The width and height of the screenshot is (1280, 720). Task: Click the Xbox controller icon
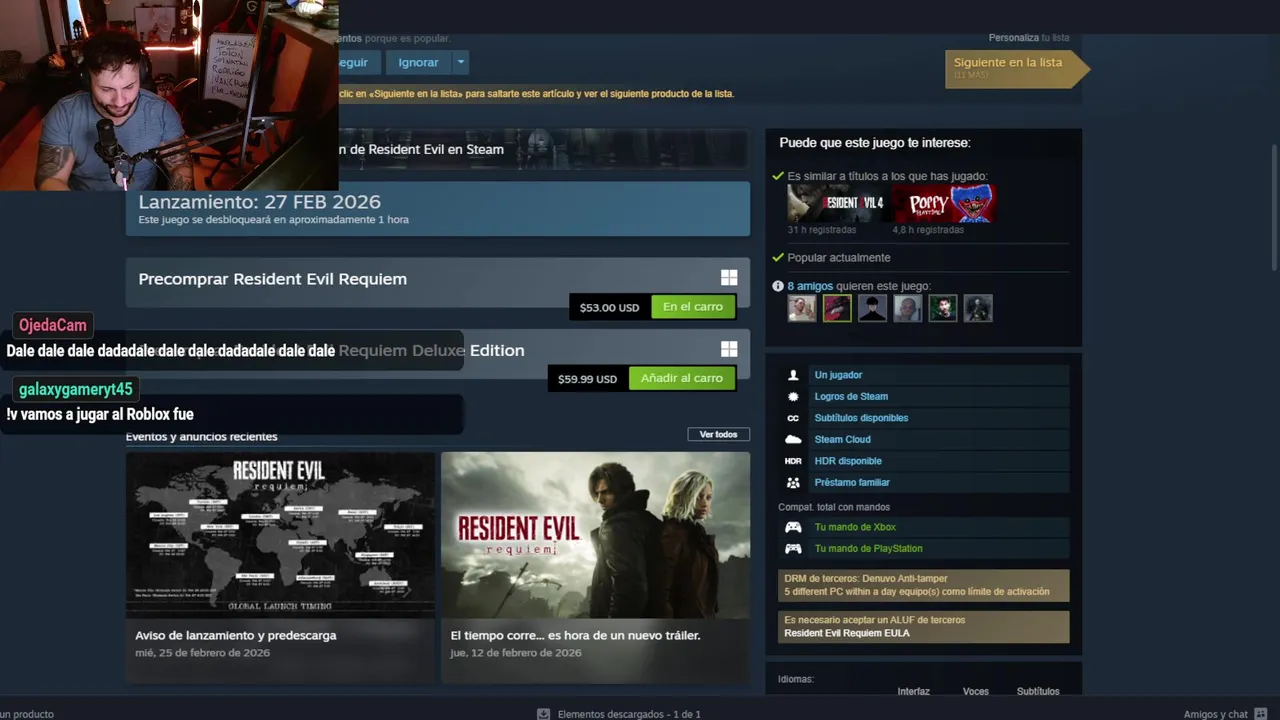[793, 527]
